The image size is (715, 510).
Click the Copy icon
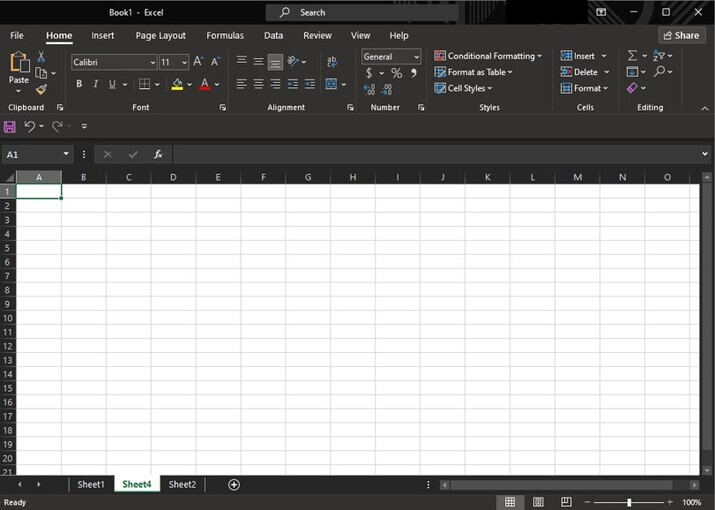41,73
